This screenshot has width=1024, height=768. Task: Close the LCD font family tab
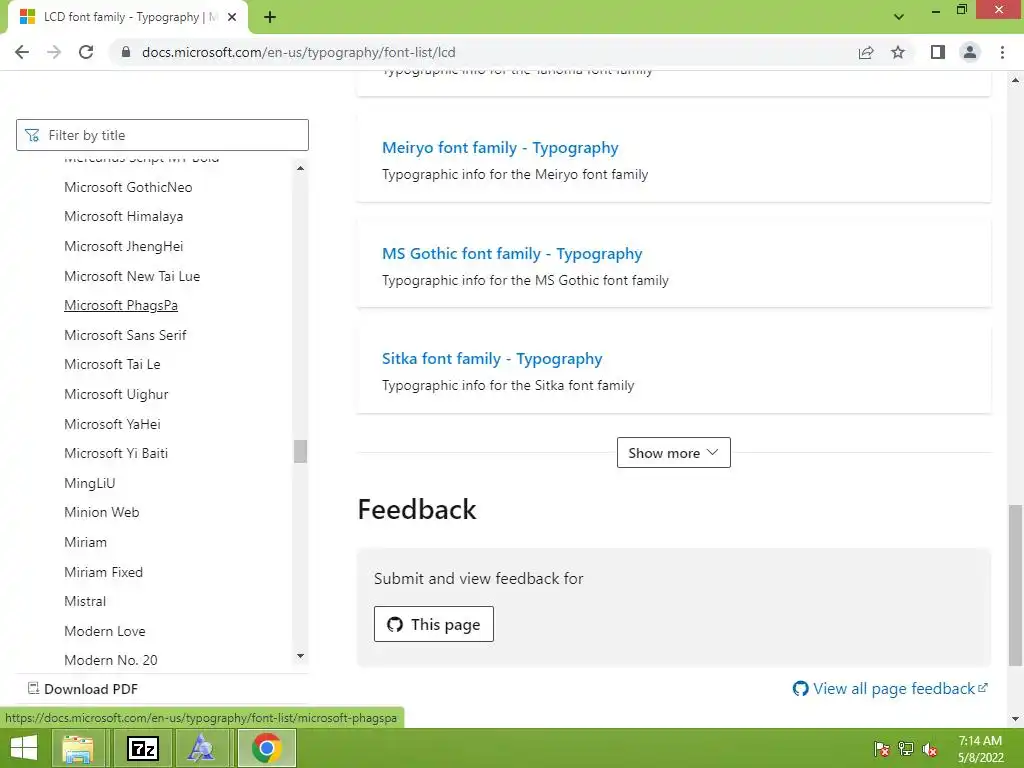(232, 17)
